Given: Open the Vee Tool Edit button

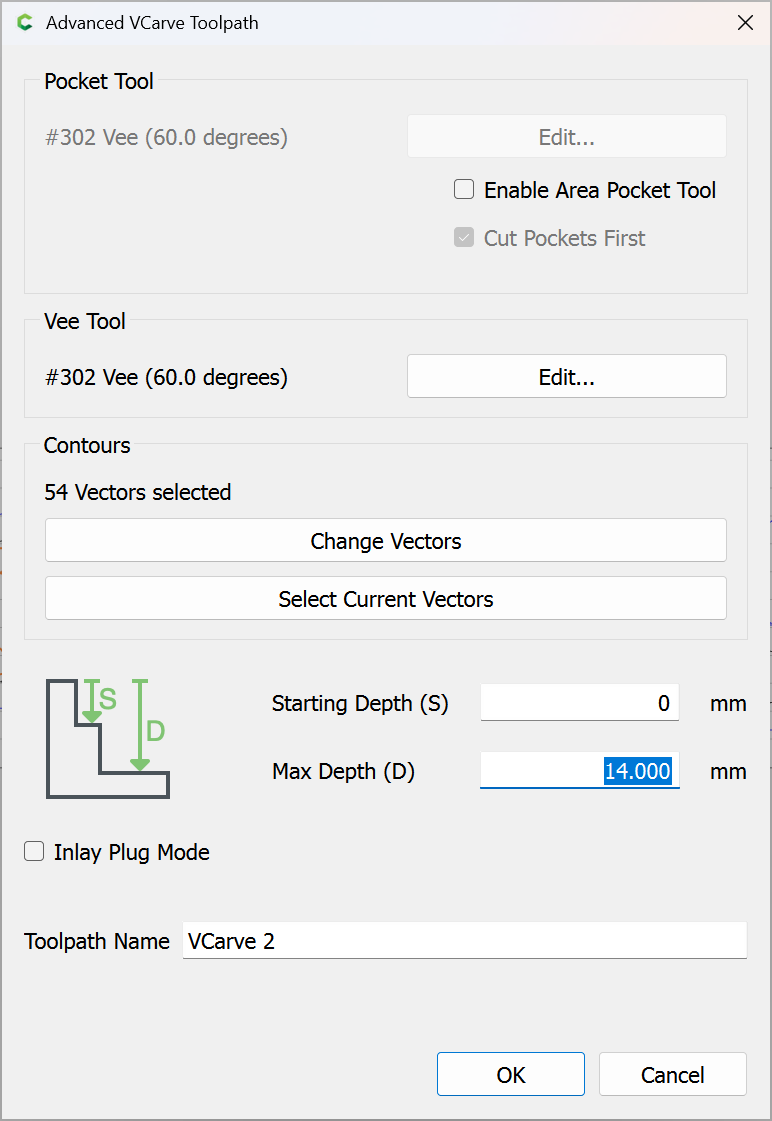Looking at the screenshot, I should [567, 377].
